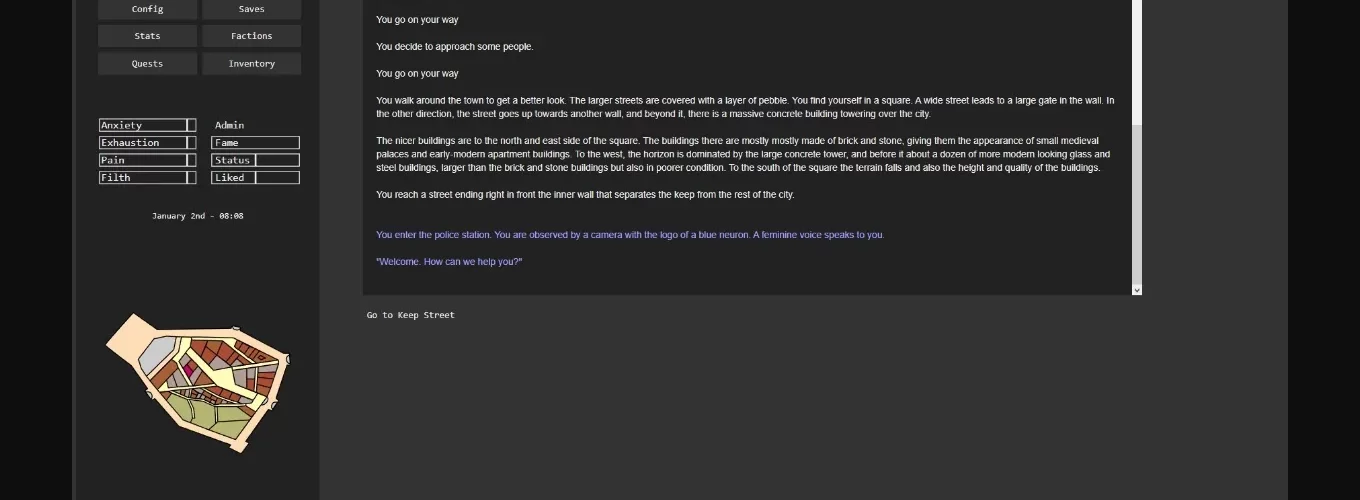Click the Fame meter bar

click(x=255, y=143)
